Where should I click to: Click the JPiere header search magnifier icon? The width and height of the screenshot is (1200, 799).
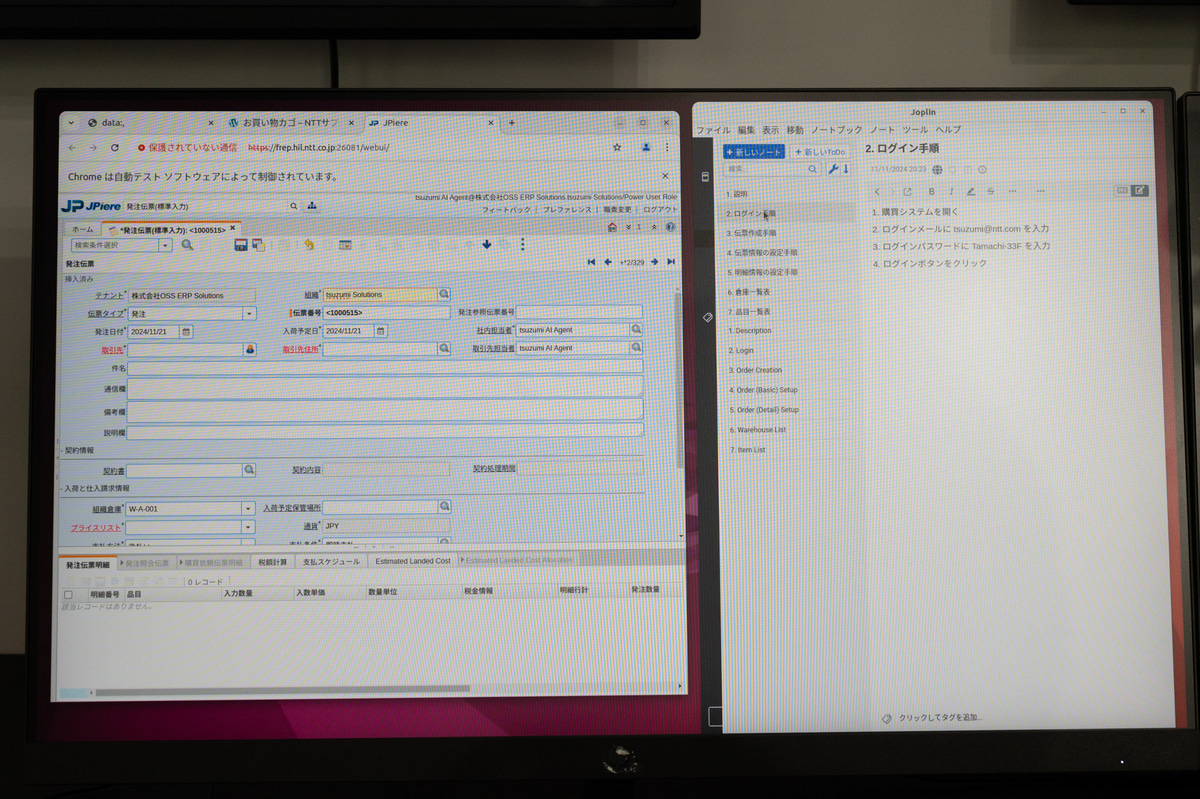pyautogui.click(x=294, y=206)
